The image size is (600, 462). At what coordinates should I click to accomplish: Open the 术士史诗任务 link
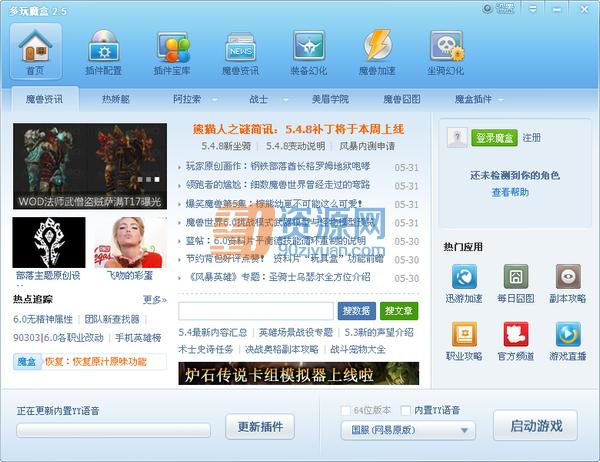pyautogui.click(x=205, y=349)
